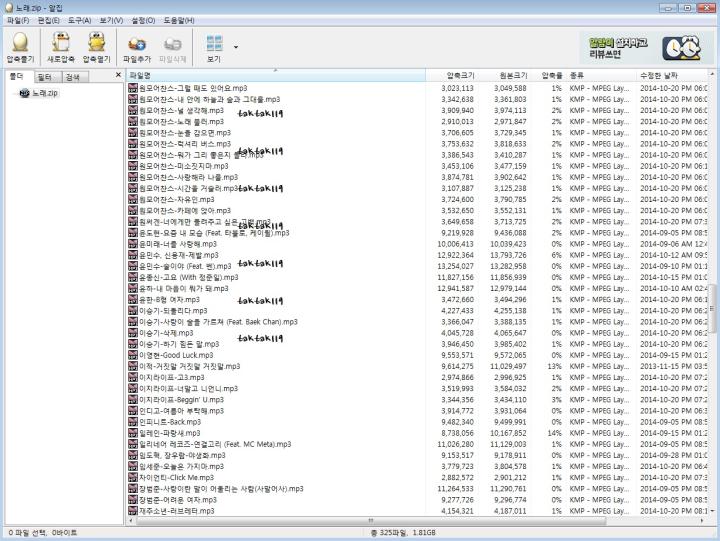Viewport: 720px width, 541px height.
Task: Switch to the 필터 tab
Action: pyautogui.click(x=45, y=77)
